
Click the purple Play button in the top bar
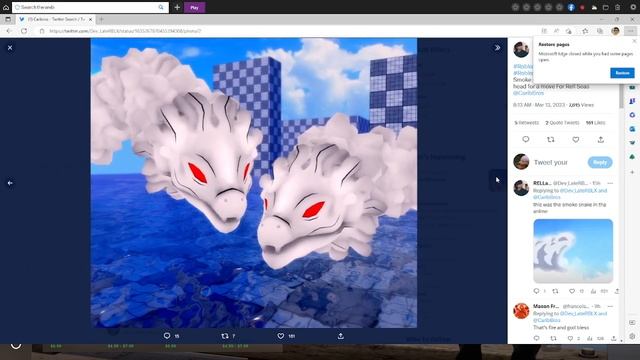click(194, 7)
